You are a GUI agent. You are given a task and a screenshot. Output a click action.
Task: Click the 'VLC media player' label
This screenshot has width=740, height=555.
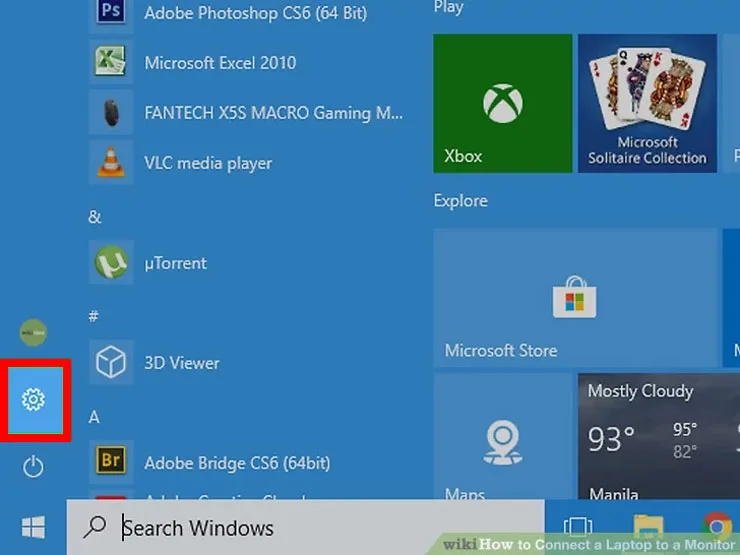(208, 163)
